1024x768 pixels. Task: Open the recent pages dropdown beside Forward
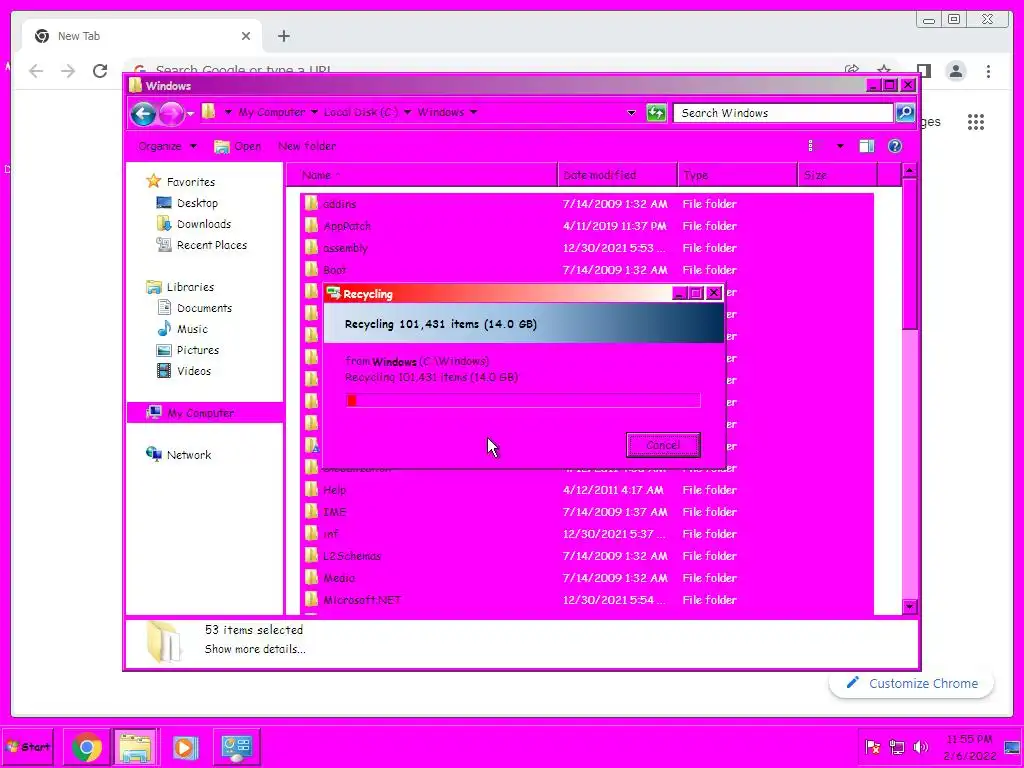190,114
